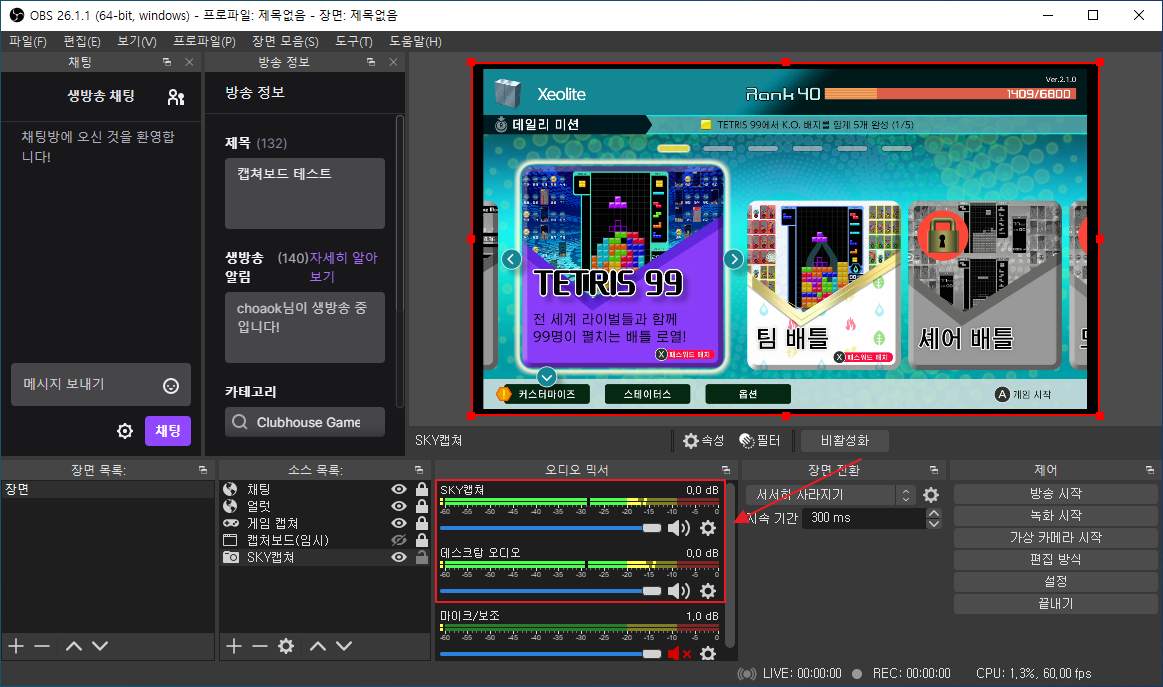
Task: Mute the 데스크탑 오디오 channel
Action: 679,591
